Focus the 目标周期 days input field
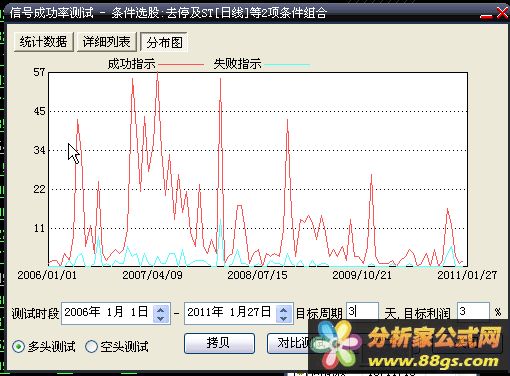This screenshot has width=510, height=376. 362,311
